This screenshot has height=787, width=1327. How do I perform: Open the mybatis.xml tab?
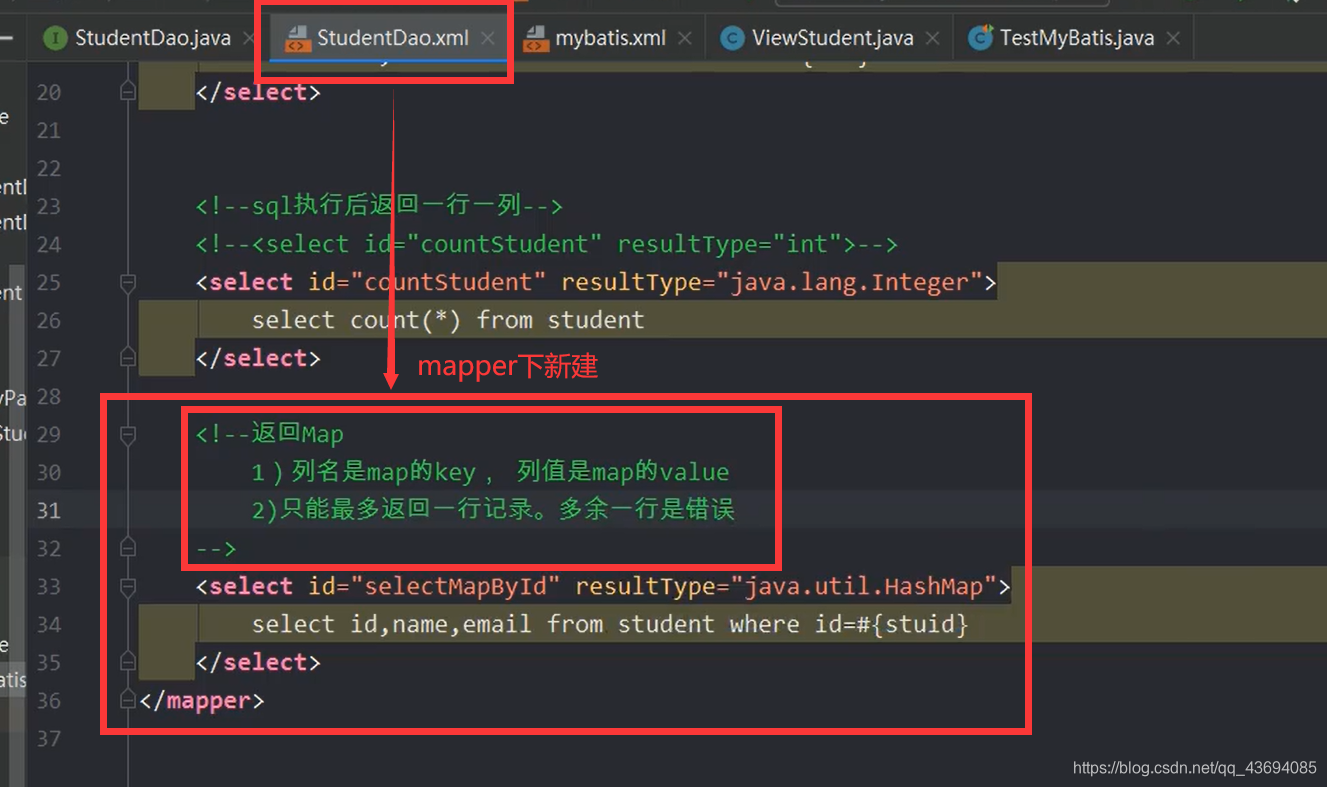click(x=610, y=38)
